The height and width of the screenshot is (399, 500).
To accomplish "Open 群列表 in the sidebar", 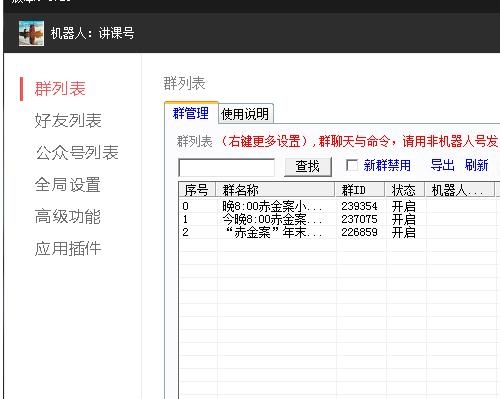I will pos(60,89).
